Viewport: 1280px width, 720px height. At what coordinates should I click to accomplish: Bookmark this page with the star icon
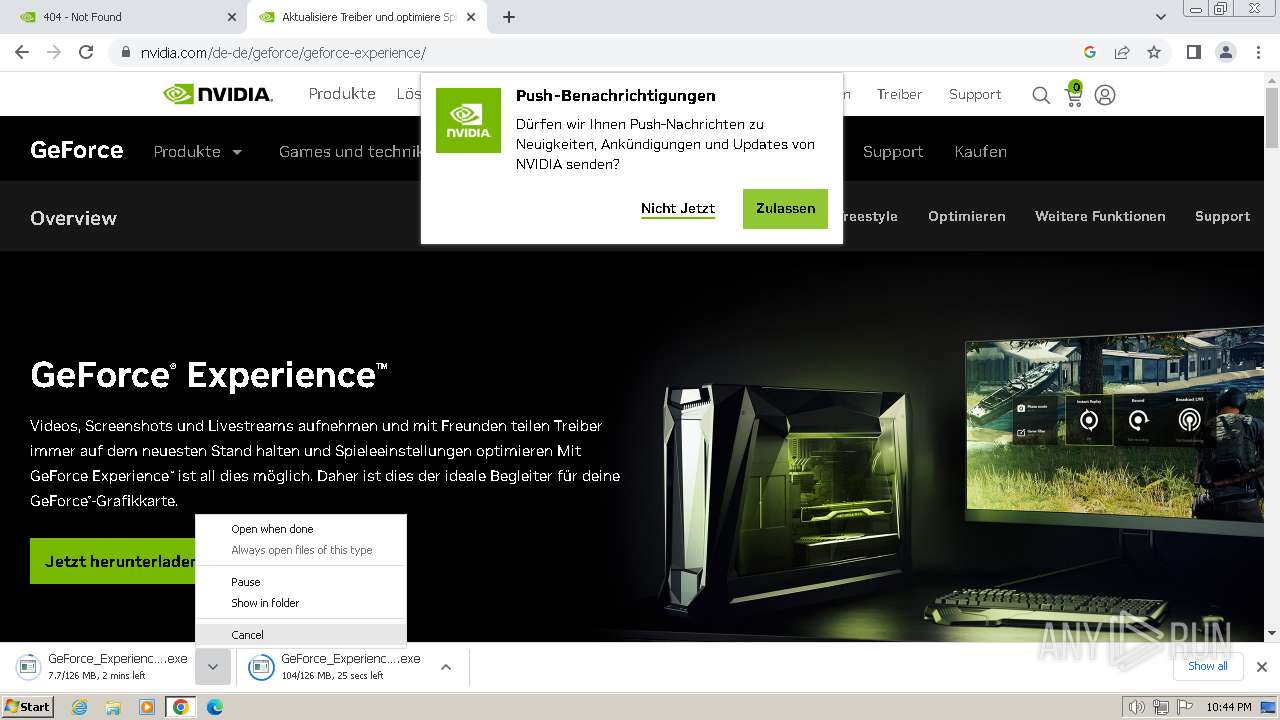[1154, 52]
